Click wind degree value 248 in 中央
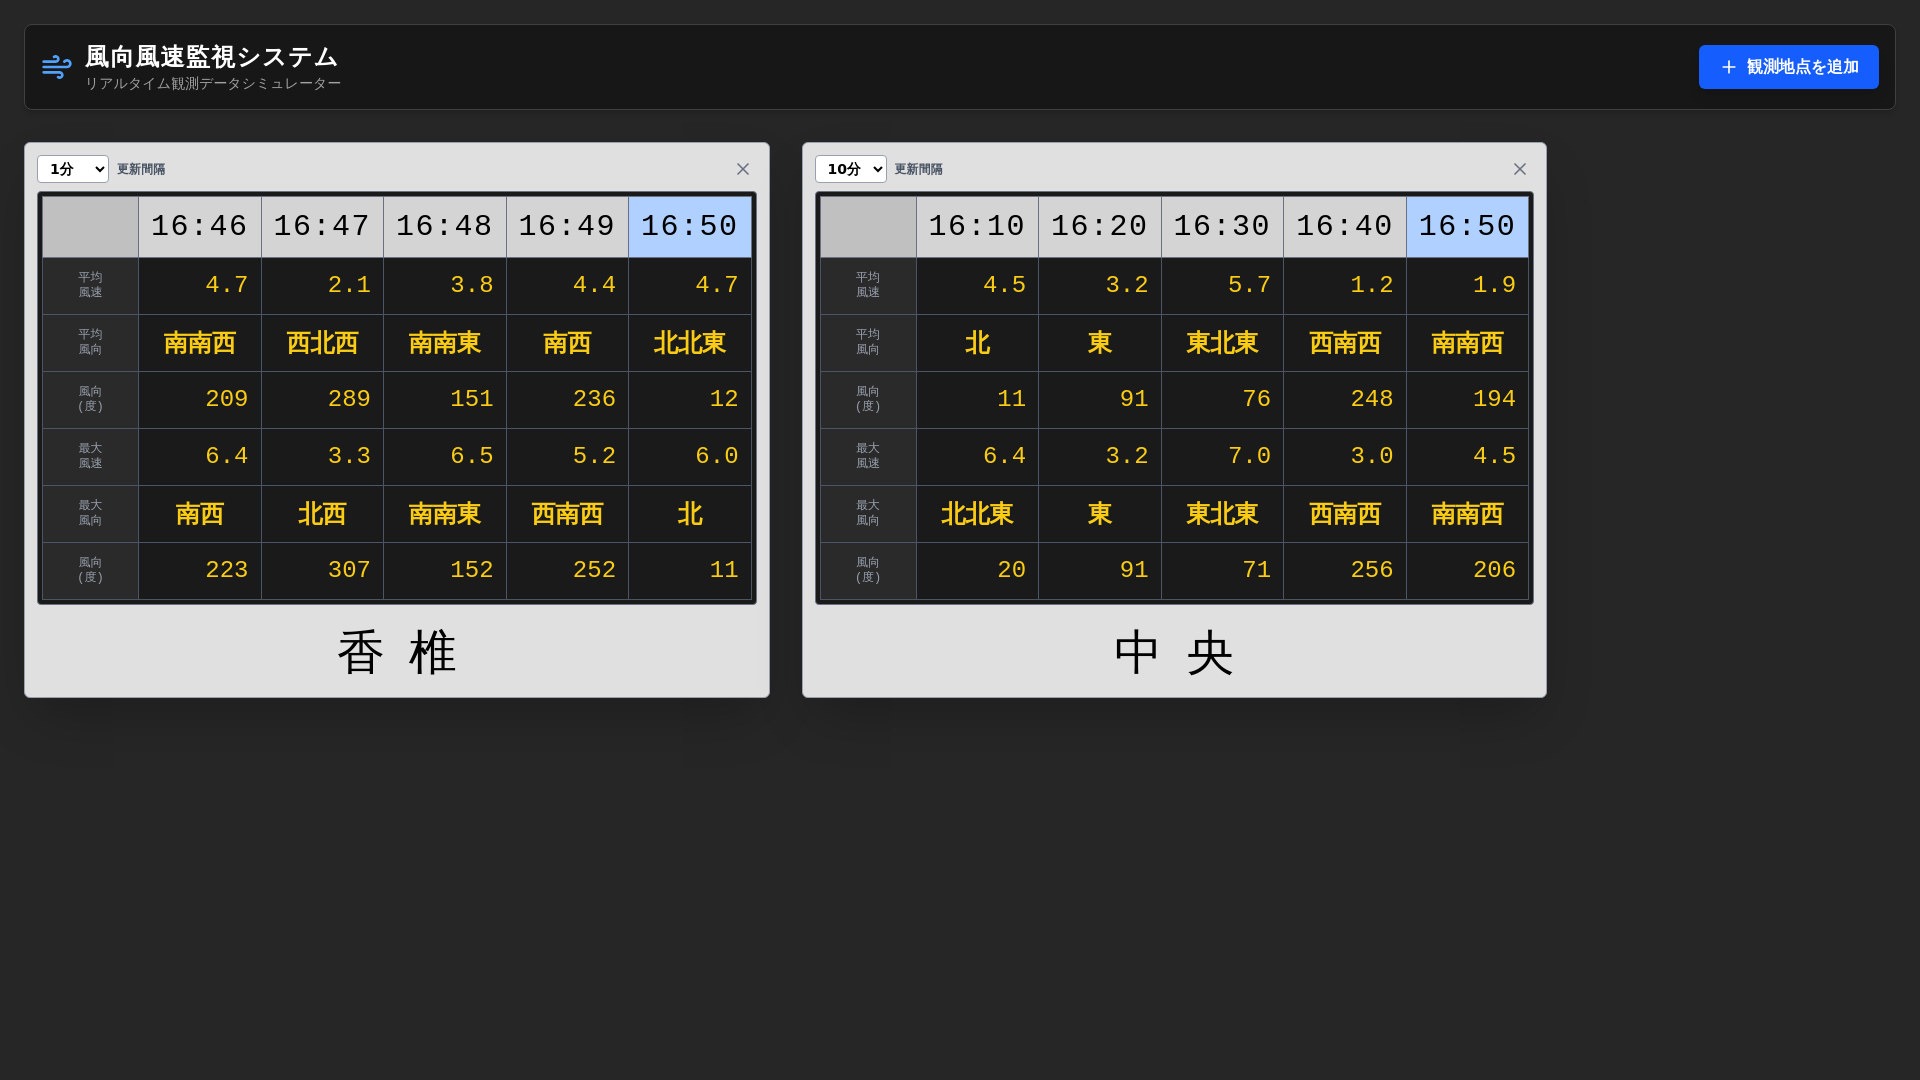This screenshot has height=1080, width=1920. (1345, 400)
